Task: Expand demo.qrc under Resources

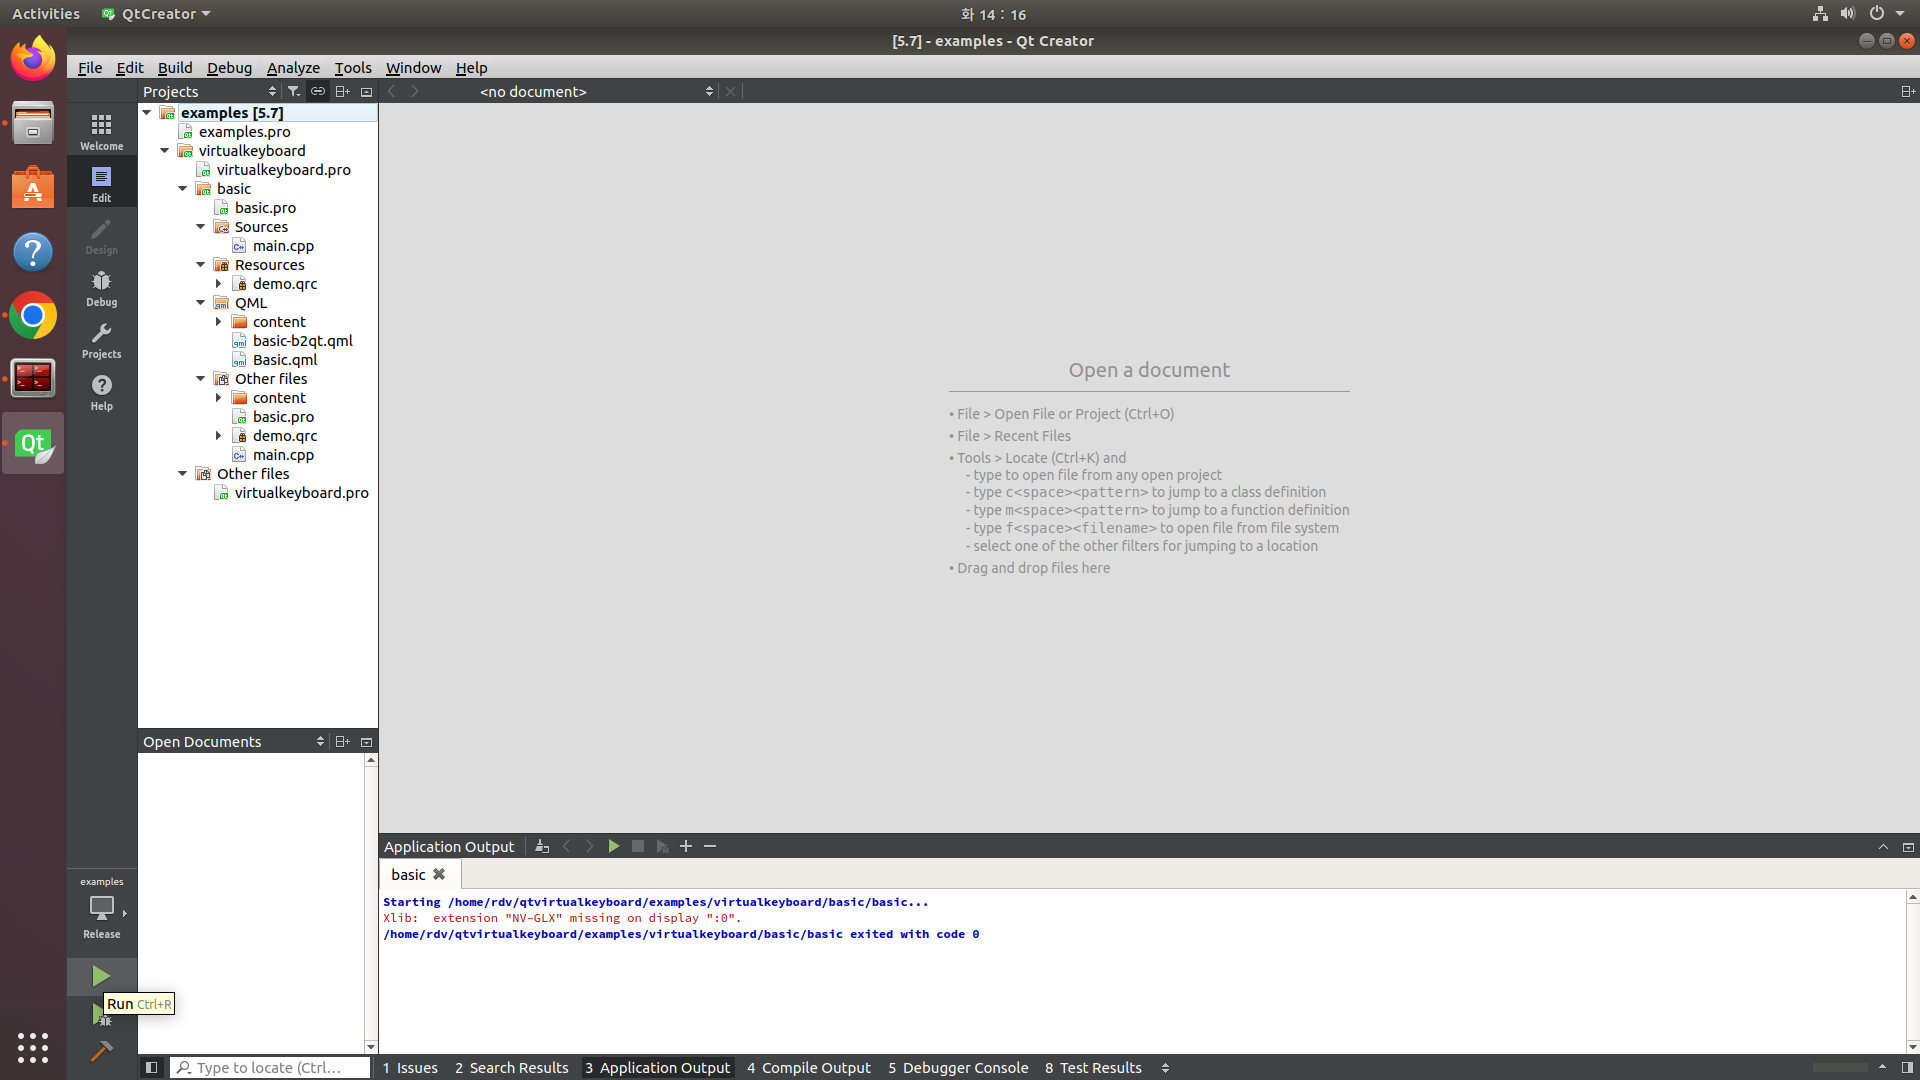Action: tap(219, 283)
